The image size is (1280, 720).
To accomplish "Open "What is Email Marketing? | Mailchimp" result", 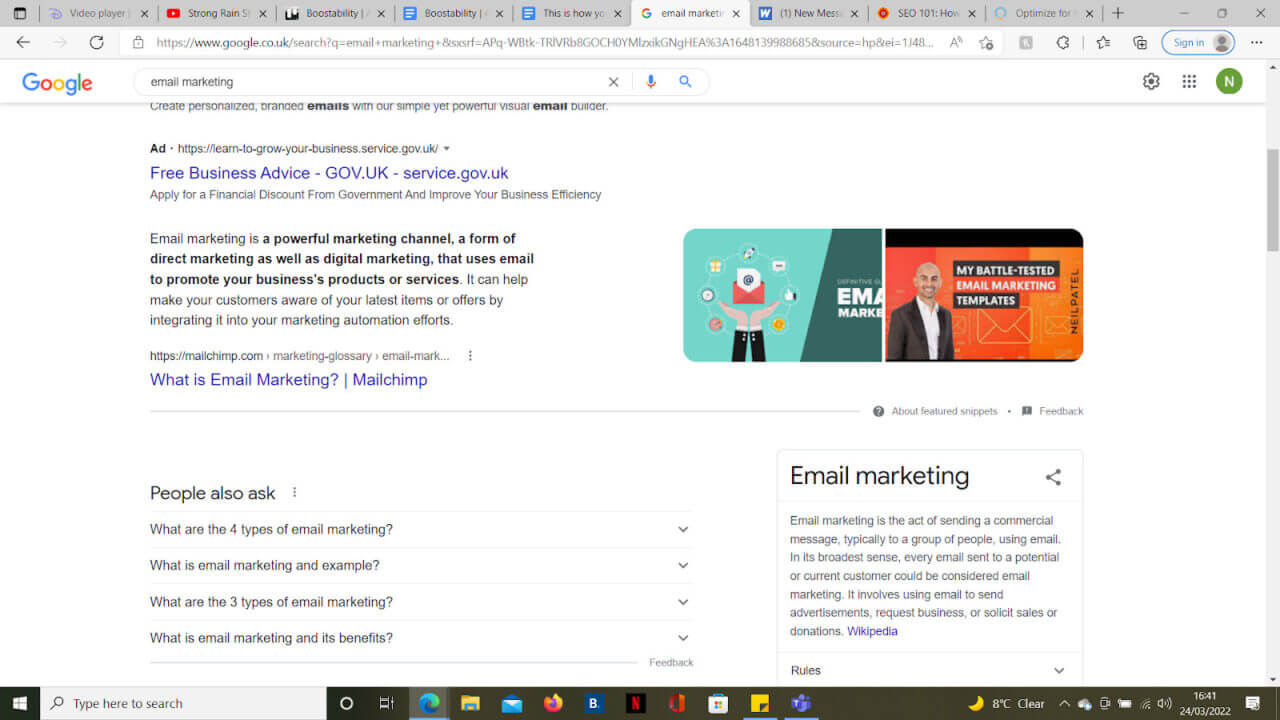I will [x=288, y=380].
